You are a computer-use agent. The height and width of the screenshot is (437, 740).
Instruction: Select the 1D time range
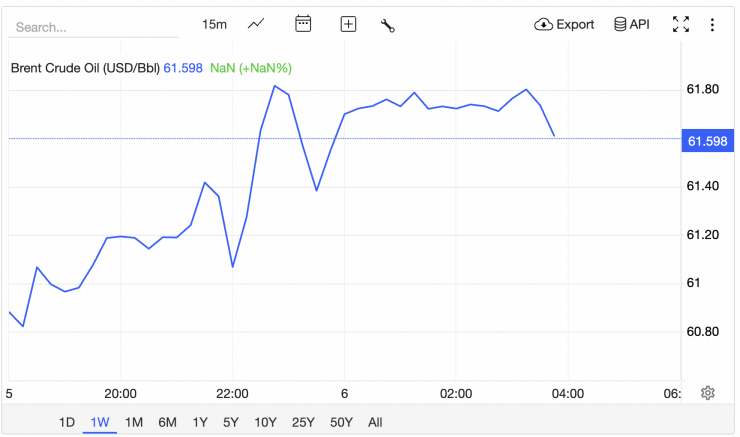(67, 422)
